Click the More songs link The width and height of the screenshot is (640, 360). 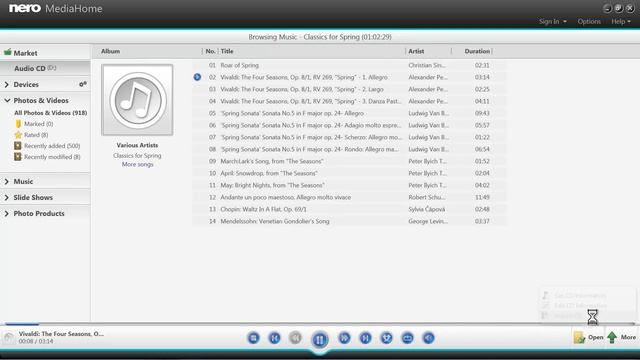(x=138, y=164)
